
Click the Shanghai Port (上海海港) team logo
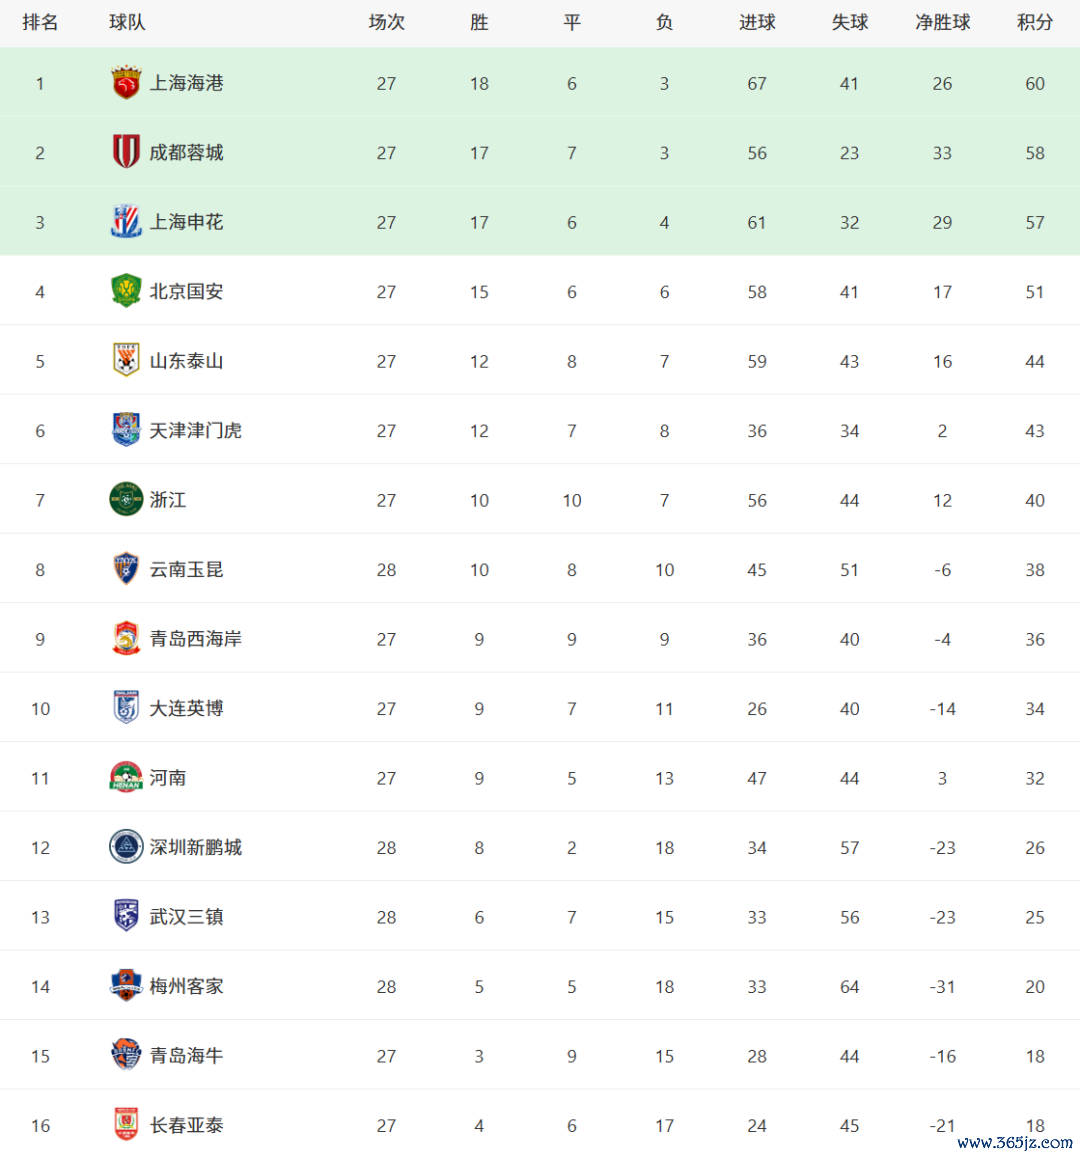tap(126, 83)
